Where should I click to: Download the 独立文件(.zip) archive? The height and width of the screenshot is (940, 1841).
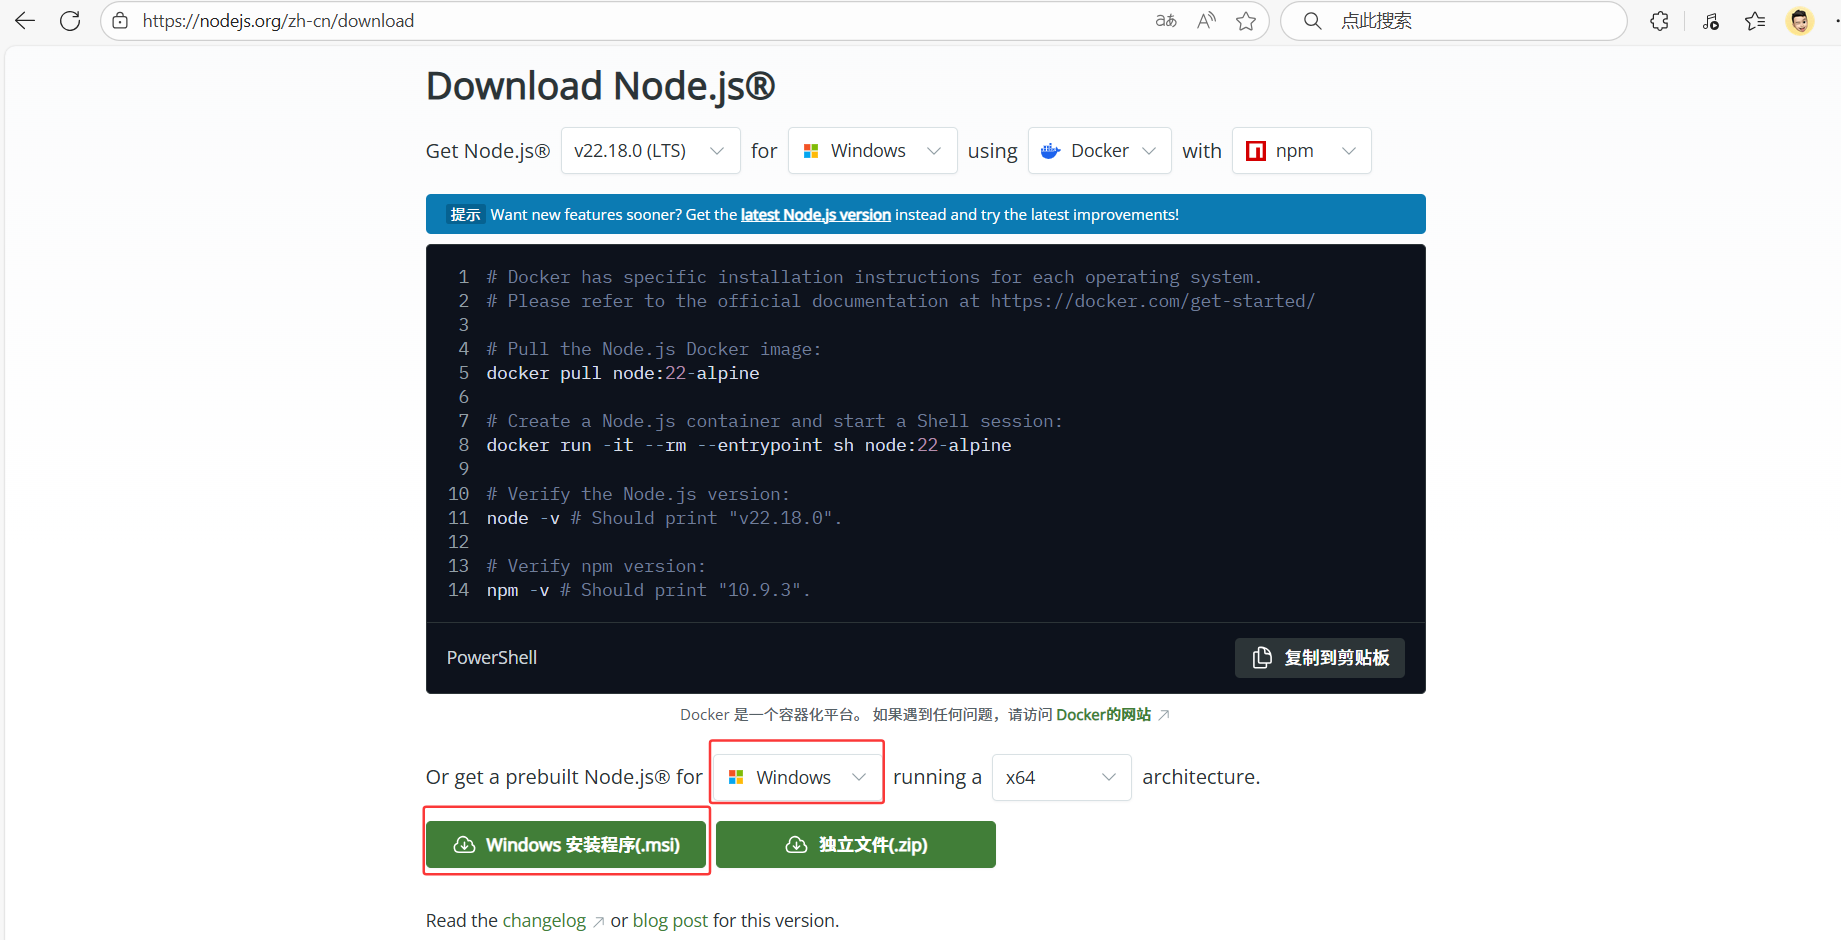point(856,845)
